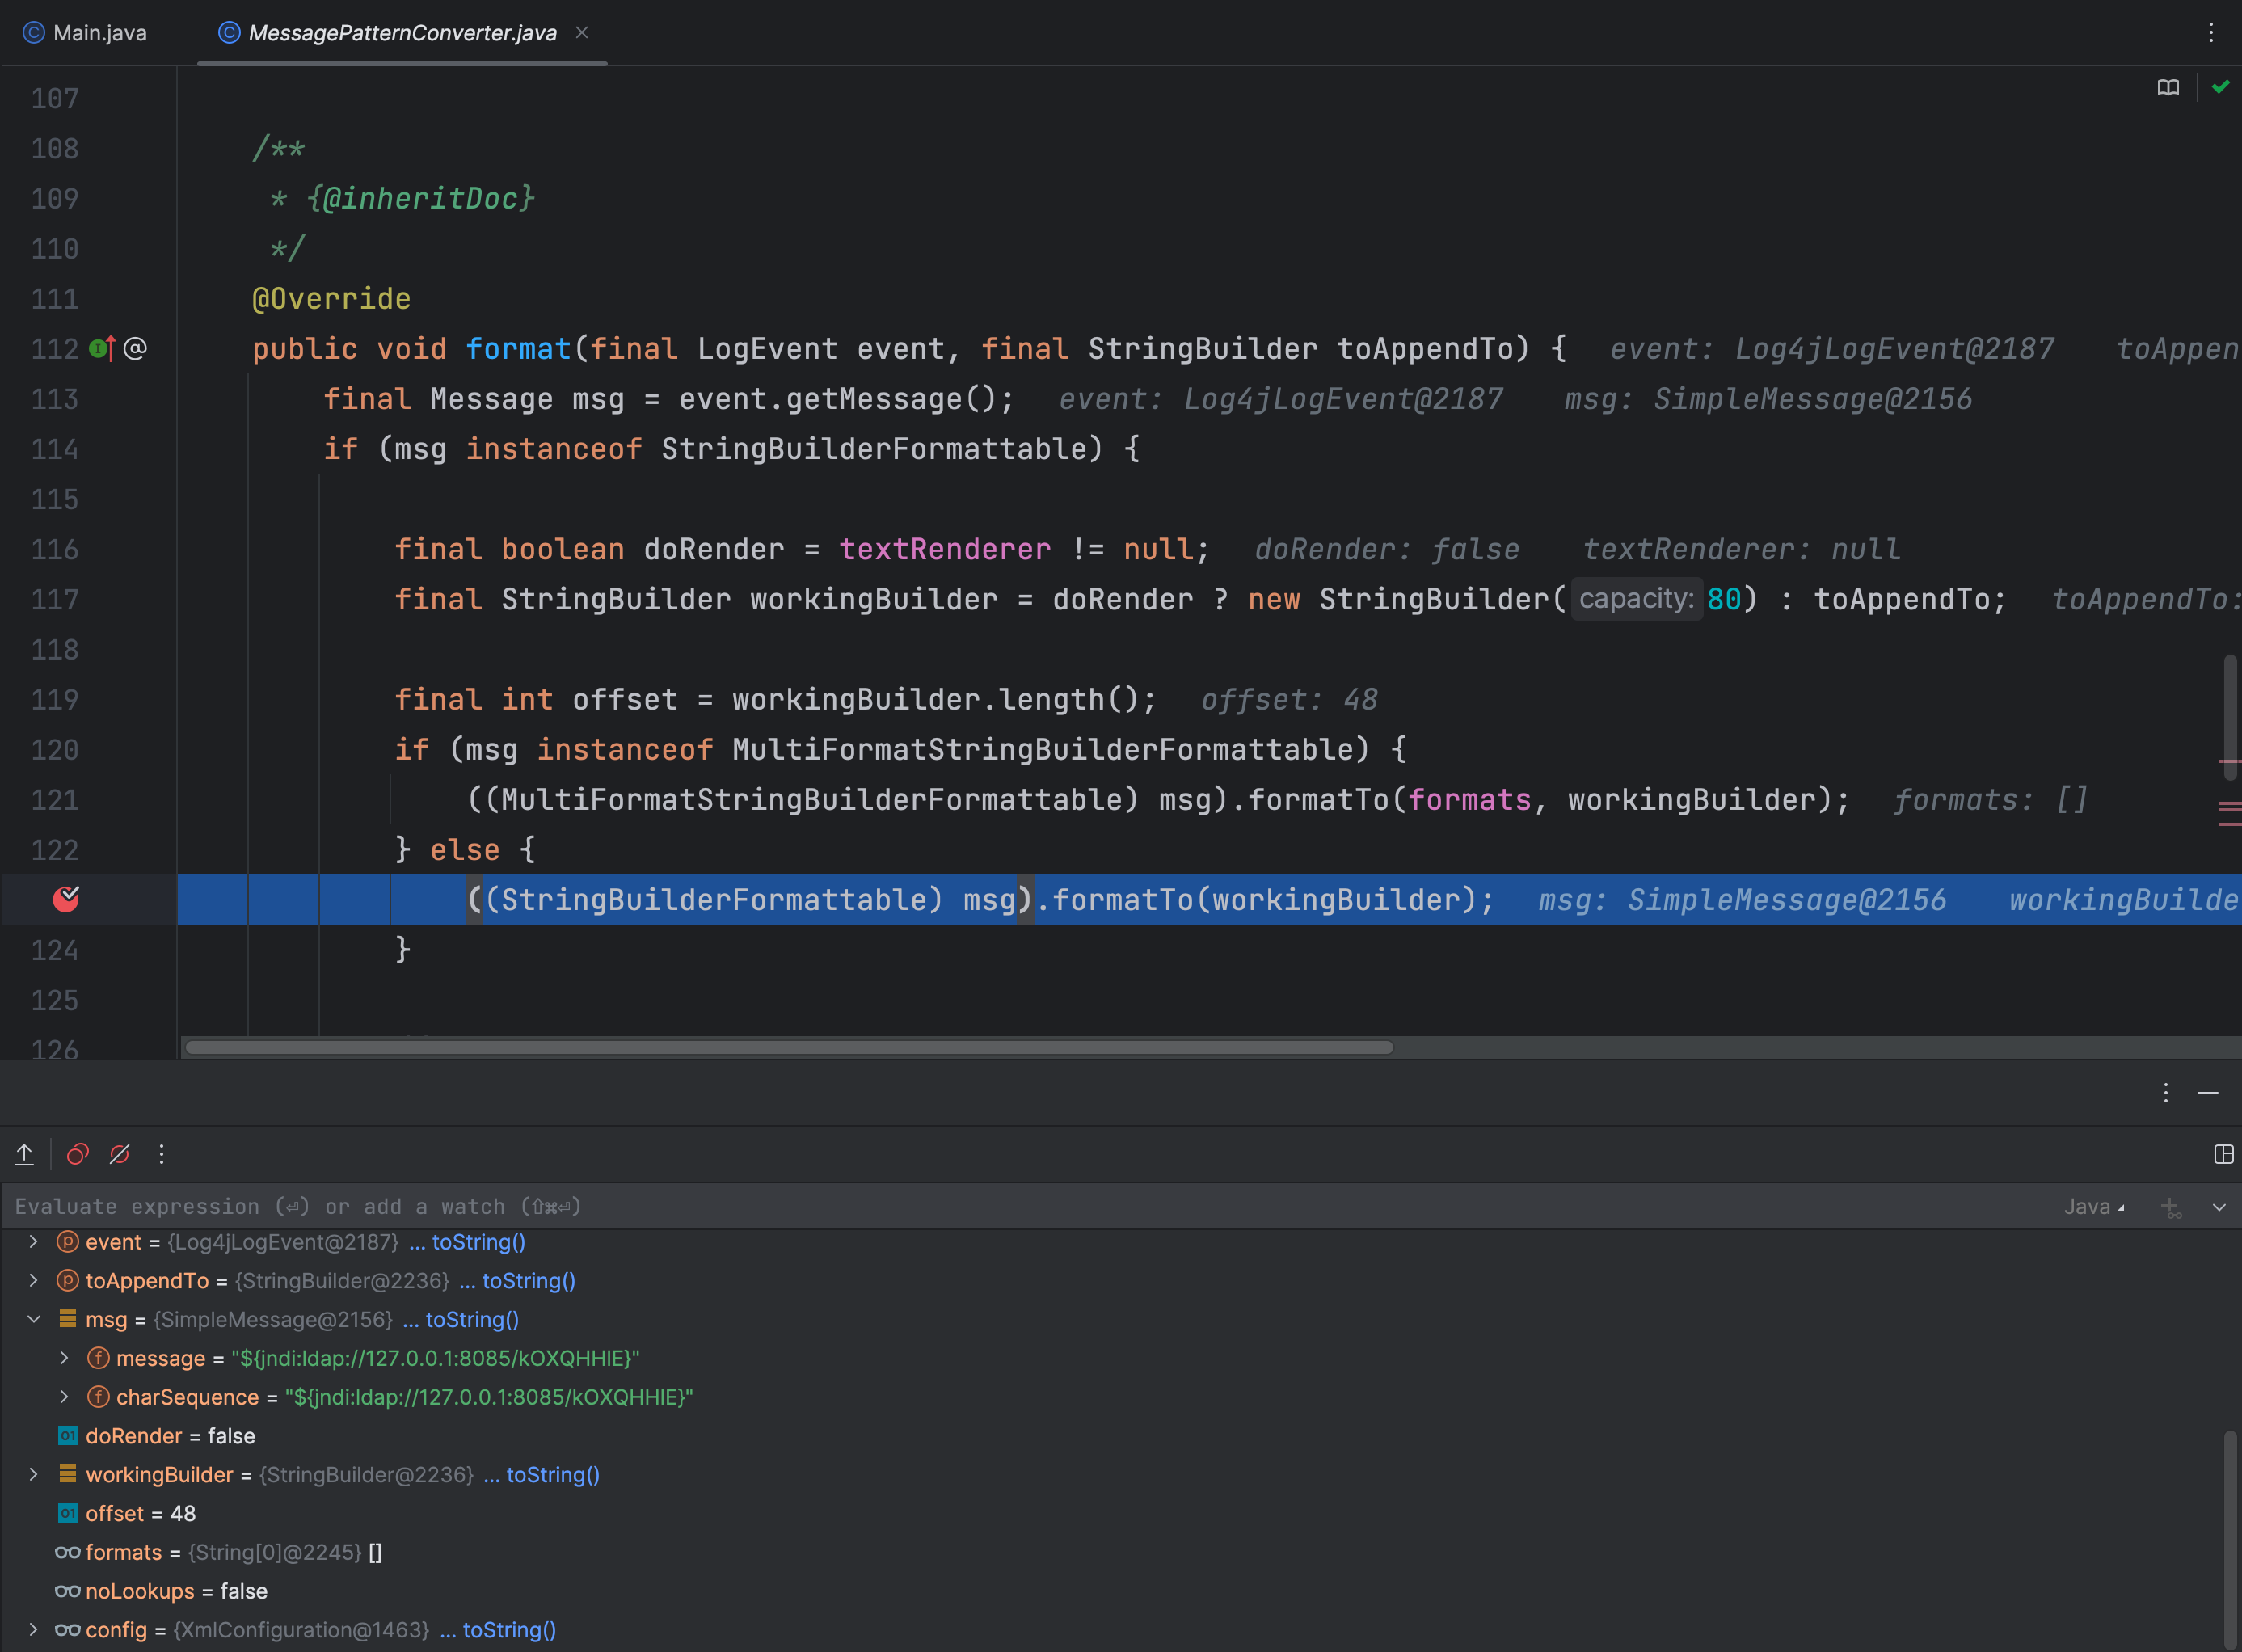Click toString() link for workingBuilder

(553, 1475)
